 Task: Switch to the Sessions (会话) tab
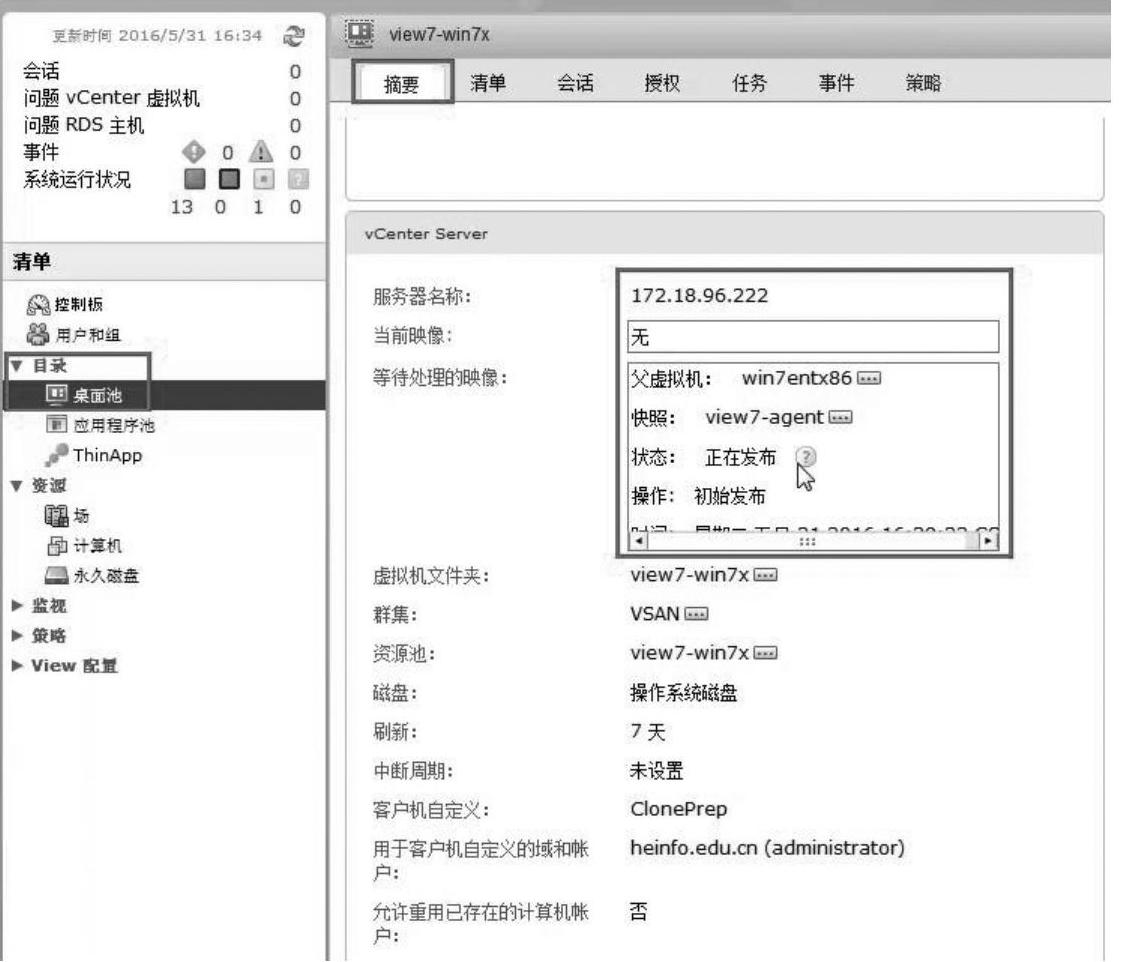(575, 83)
